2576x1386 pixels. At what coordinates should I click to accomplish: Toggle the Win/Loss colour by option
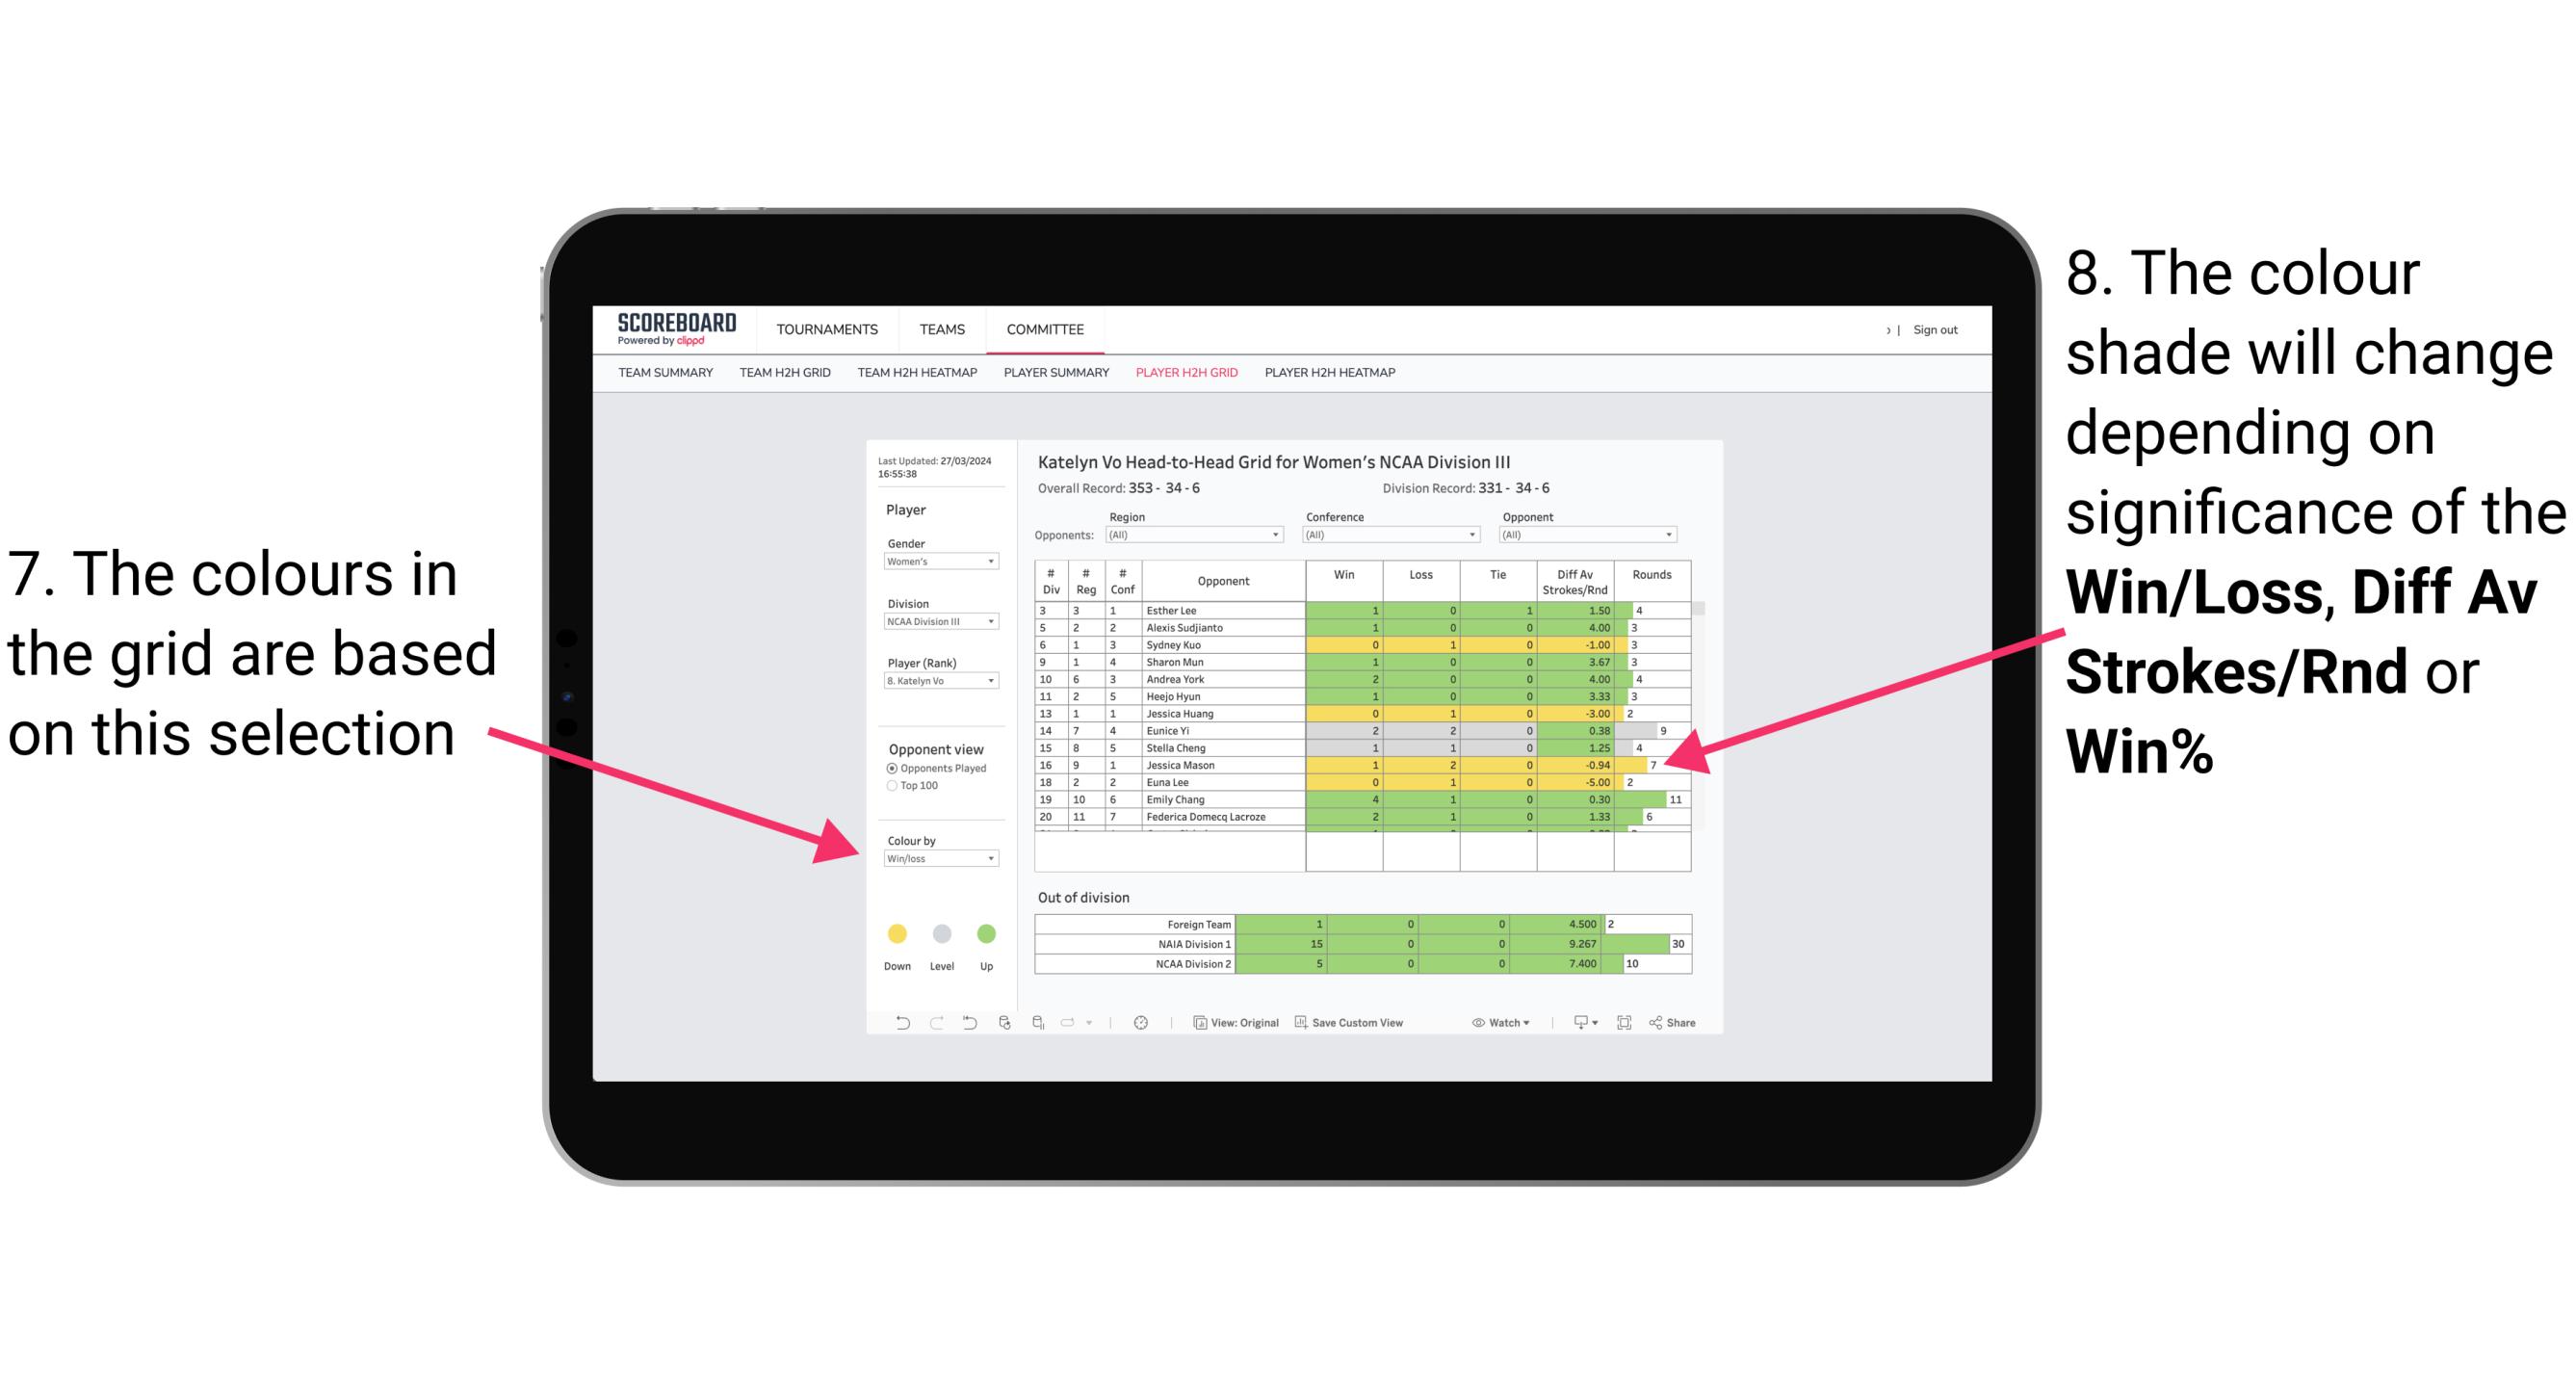pyautogui.click(x=937, y=857)
